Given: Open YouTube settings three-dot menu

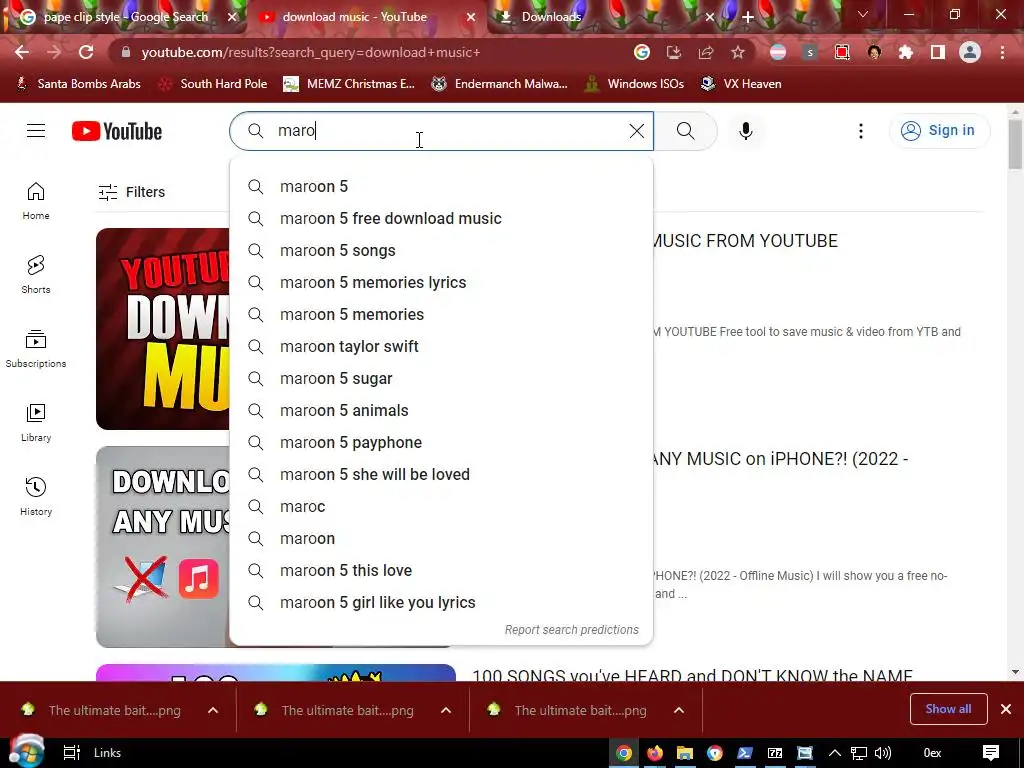Looking at the screenshot, I should 861,131.
